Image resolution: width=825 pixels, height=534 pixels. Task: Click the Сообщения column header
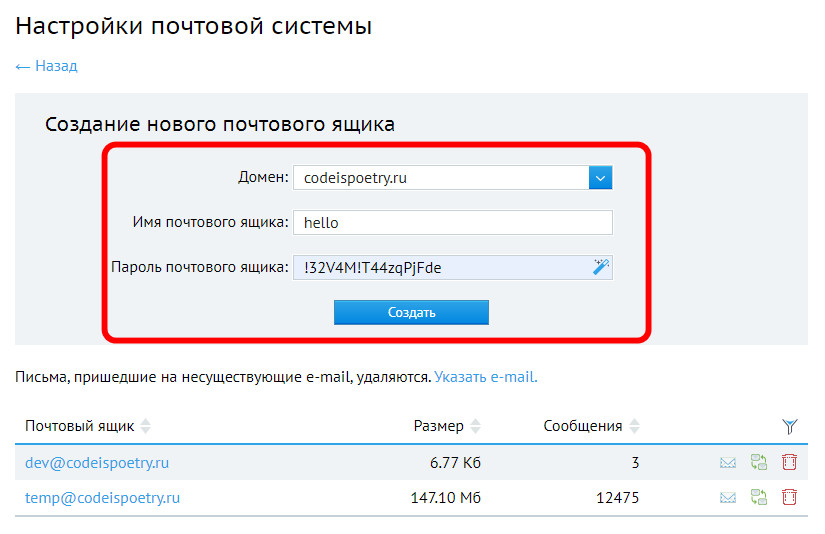coord(582,426)
